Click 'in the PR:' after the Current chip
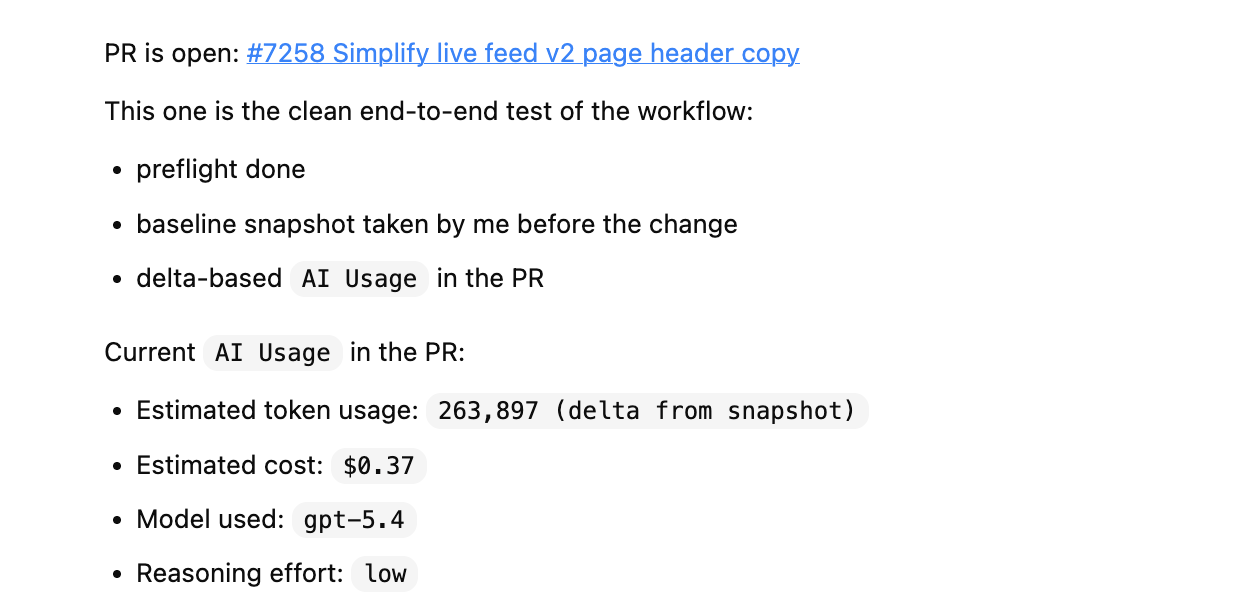The image size is (1260, 608). click(x=408, y=352)
